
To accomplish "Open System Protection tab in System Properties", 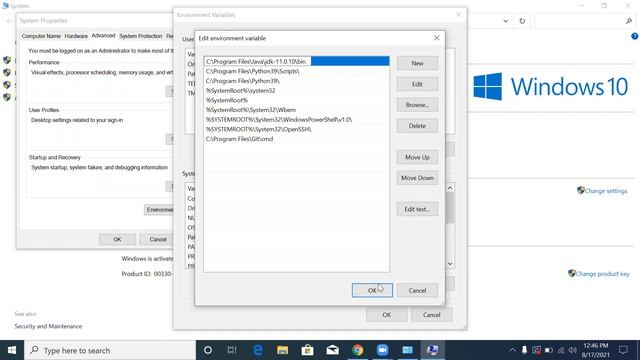I will 140,36.
